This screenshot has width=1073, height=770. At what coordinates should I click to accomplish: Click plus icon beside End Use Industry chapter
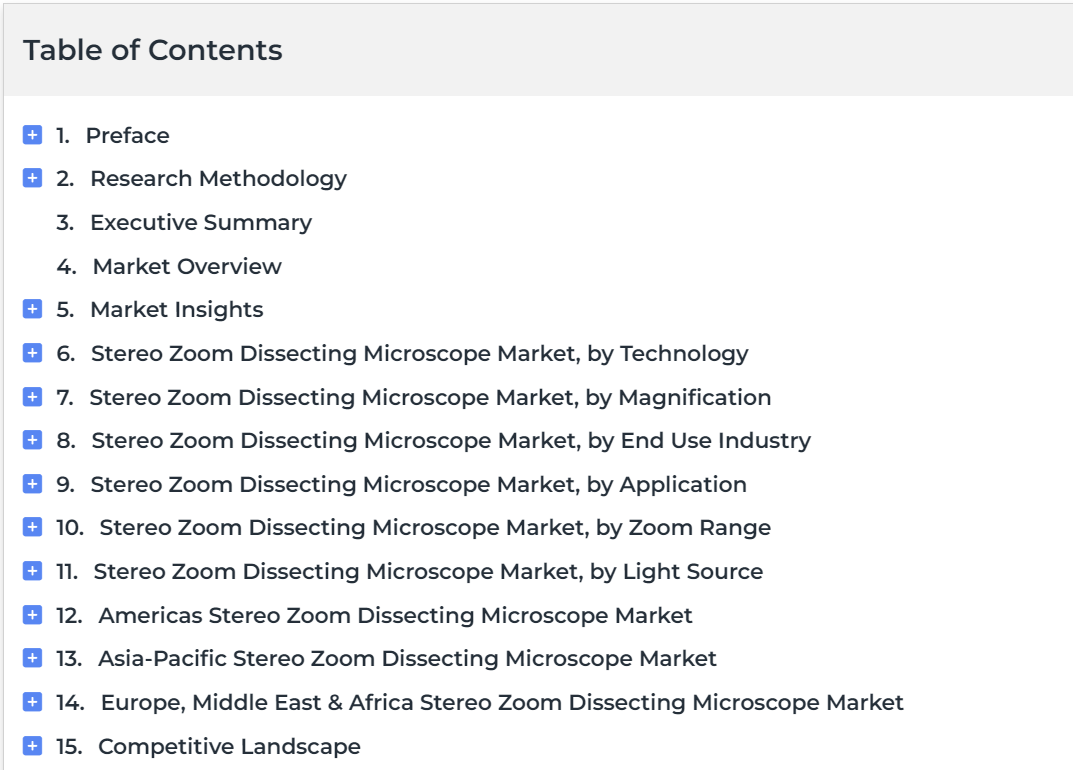[x=32, y=440]
